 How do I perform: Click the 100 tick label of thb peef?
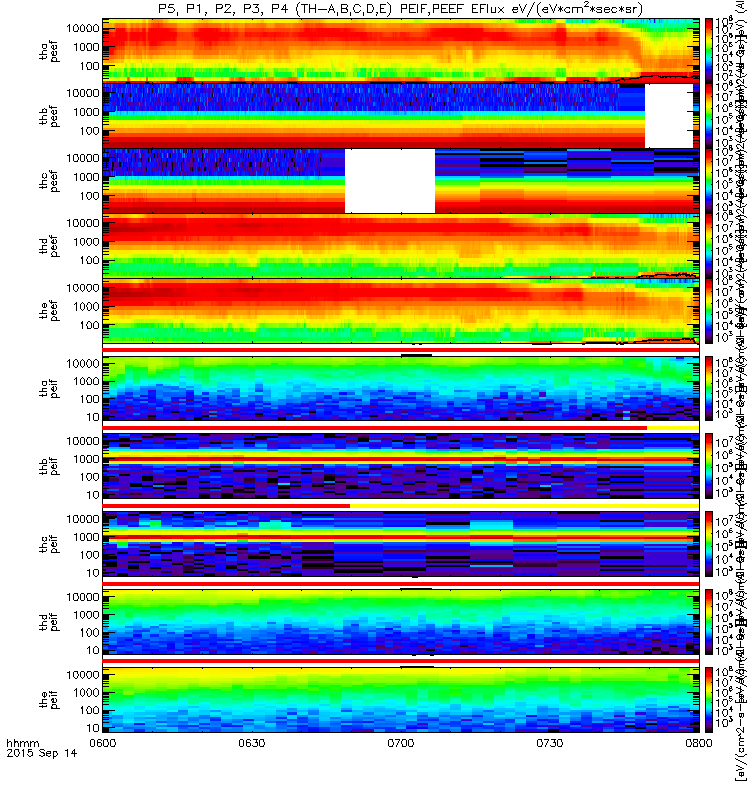click(x=89, y=131)
